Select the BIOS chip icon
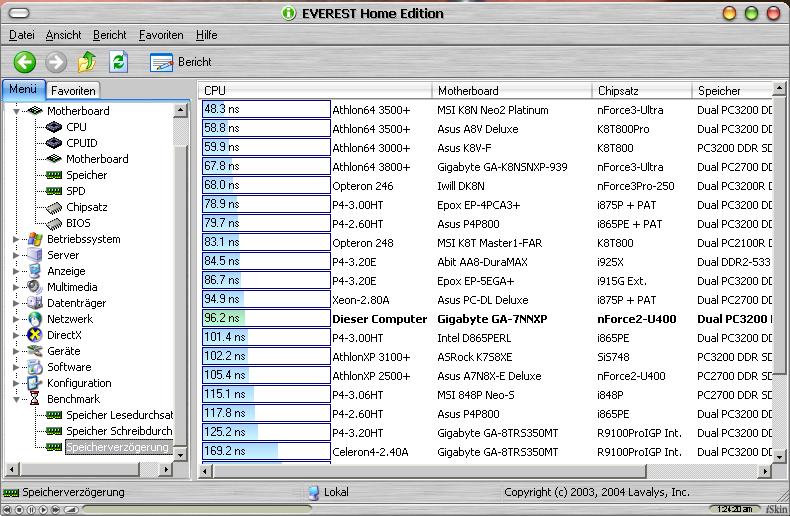Viewport: 790px width, 516px height. (54, 223)
